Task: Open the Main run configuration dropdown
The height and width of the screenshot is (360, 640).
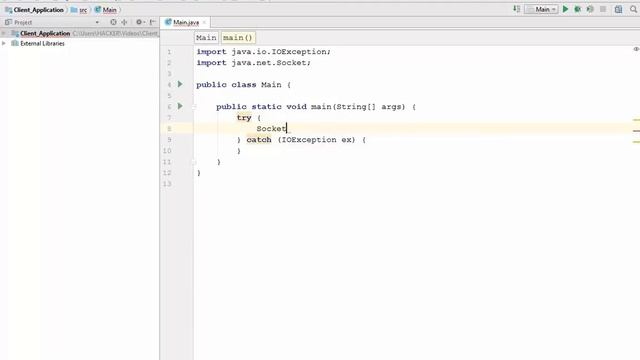Action: (x=542, y=9)
